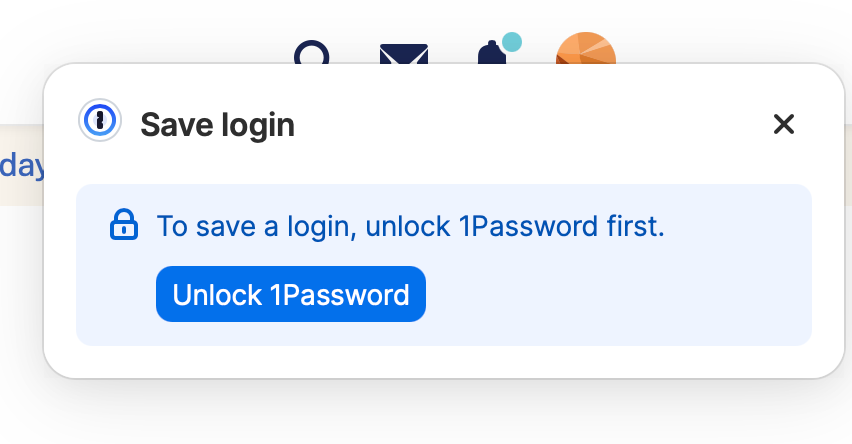Click the teal notification badge dot
This screenshot has width=852, height=444.
[x=512, y=41]
